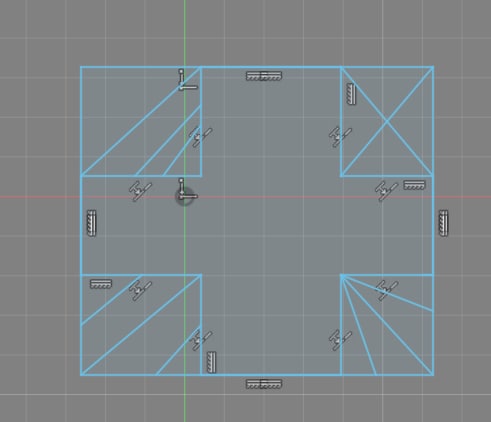The image size is (491, 422).
Task: Pick the perpendicular glyph at the top of the bottom-right square
Action: 386,291
